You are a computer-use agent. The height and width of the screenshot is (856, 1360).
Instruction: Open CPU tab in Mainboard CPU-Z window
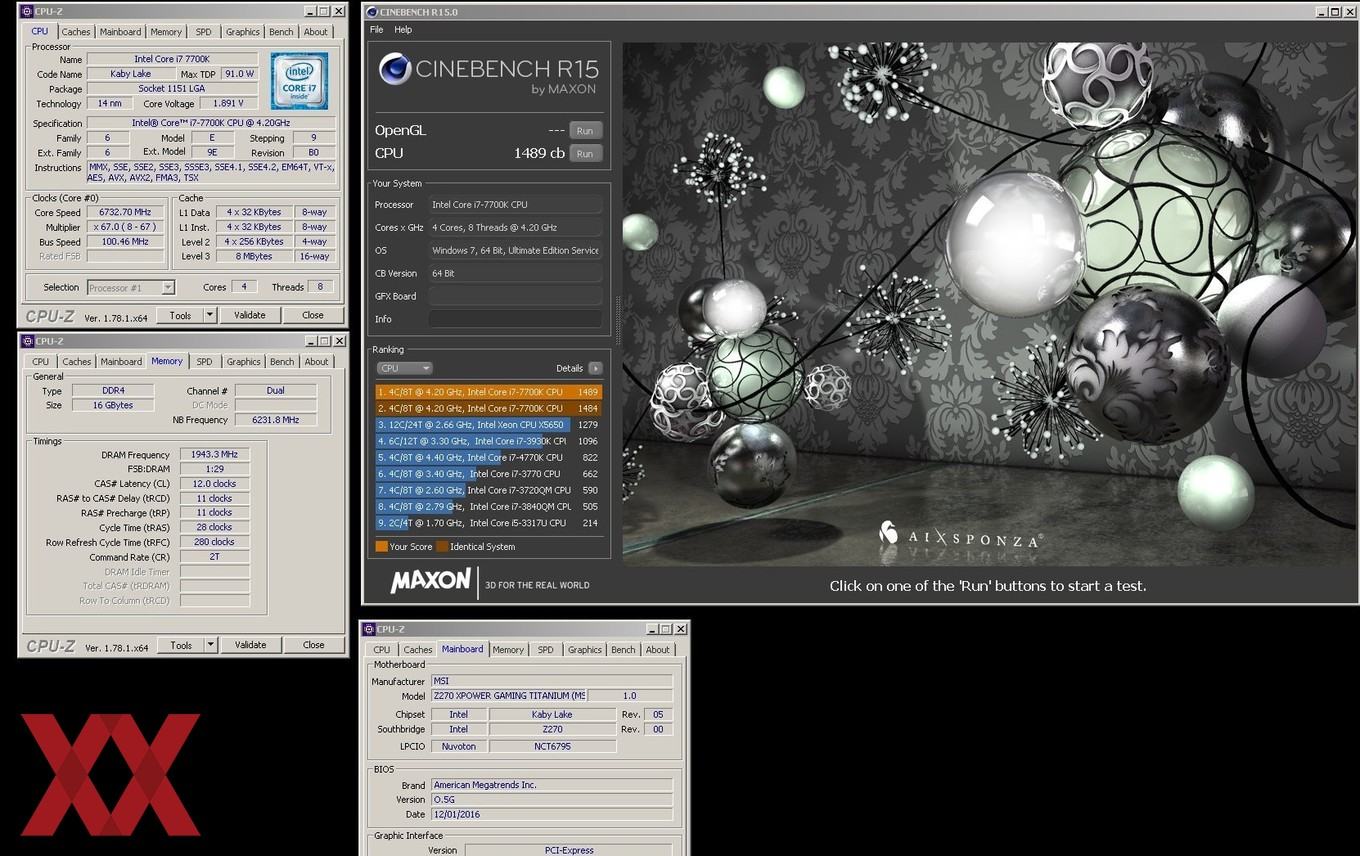382,650
